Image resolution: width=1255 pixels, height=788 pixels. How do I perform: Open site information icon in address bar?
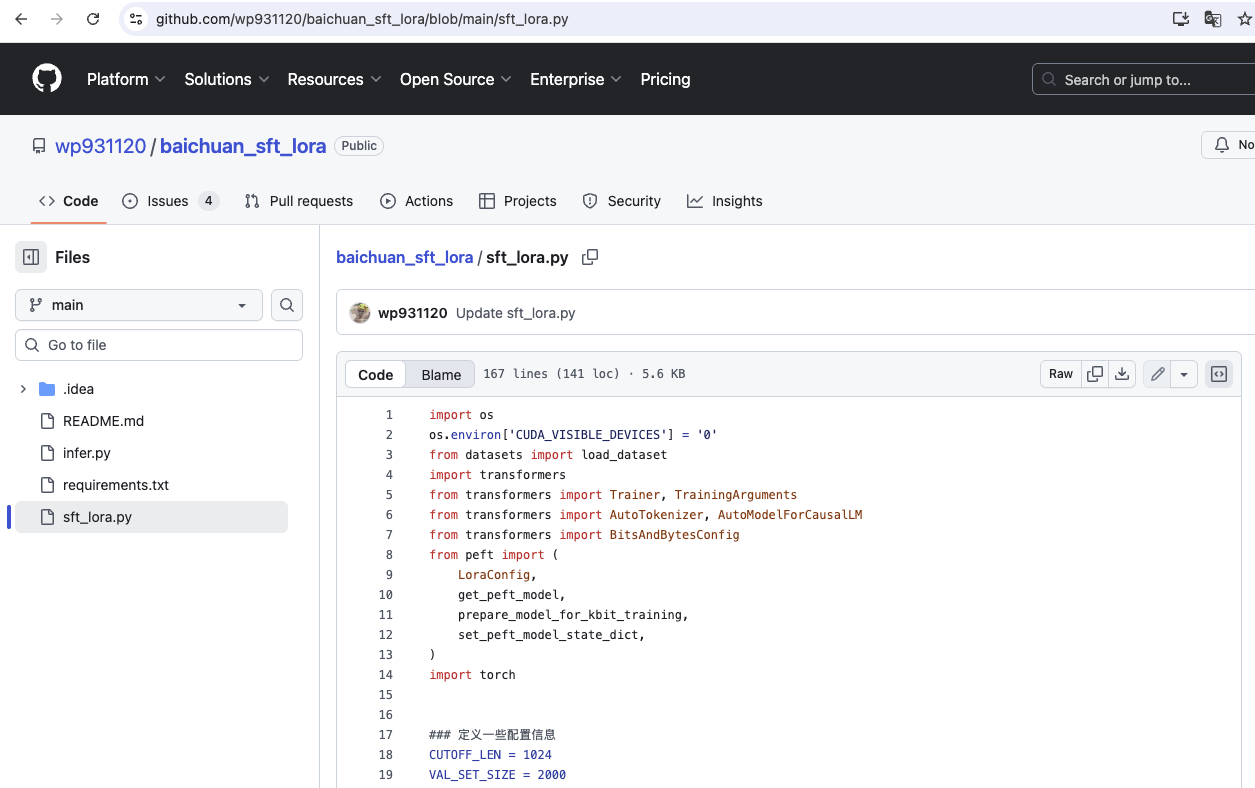[137, 19]
